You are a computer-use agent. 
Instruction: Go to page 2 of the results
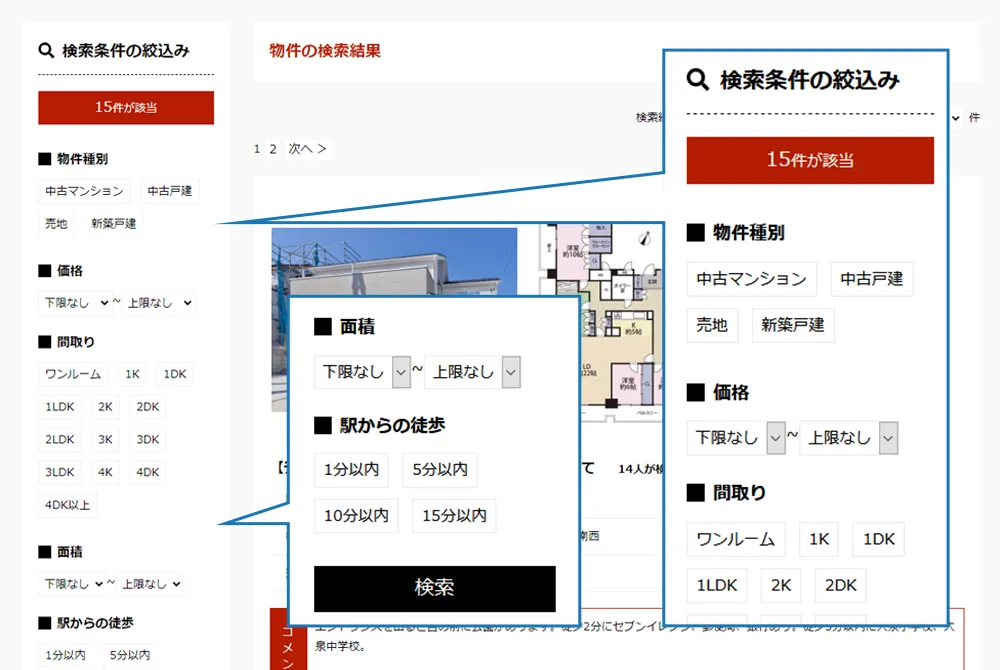[272, 149]
